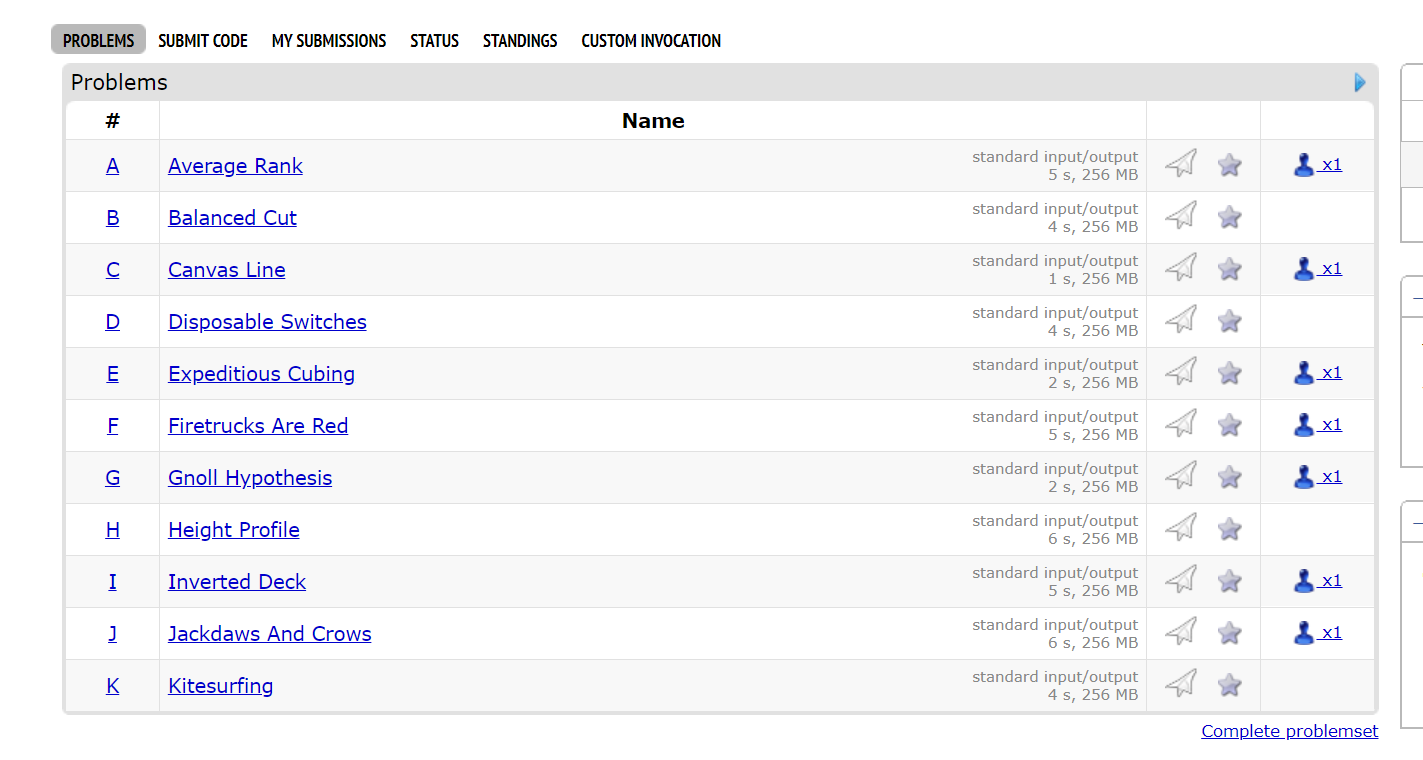This screenshot has width=1423, height=760.
Task: Open solved-users icon for Firetrucks Are Red
Action: [x=1303, y=425]
